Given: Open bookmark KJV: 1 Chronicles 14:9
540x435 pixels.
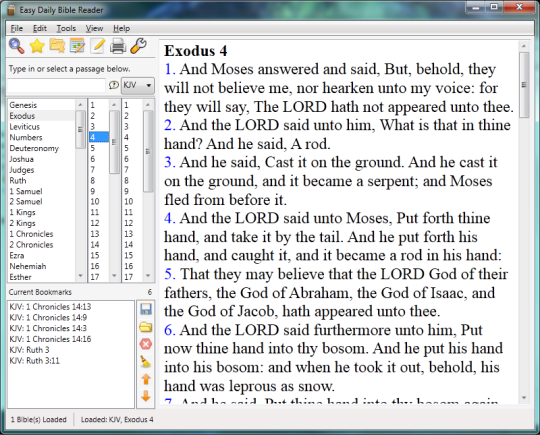Looking at the screenshot, I should point(48,317).
